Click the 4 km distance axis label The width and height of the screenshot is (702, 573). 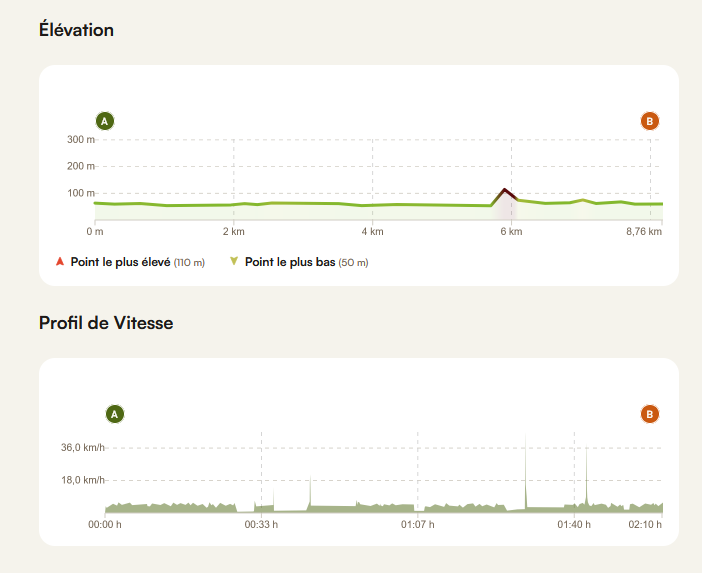click(372, 232)
